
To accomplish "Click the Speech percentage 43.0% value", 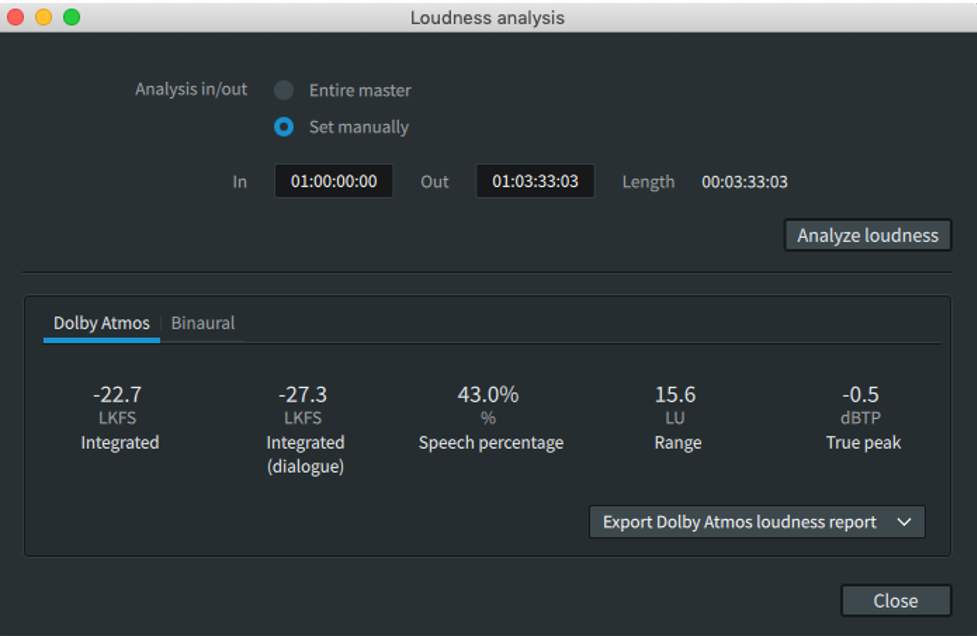I will 488,395.
